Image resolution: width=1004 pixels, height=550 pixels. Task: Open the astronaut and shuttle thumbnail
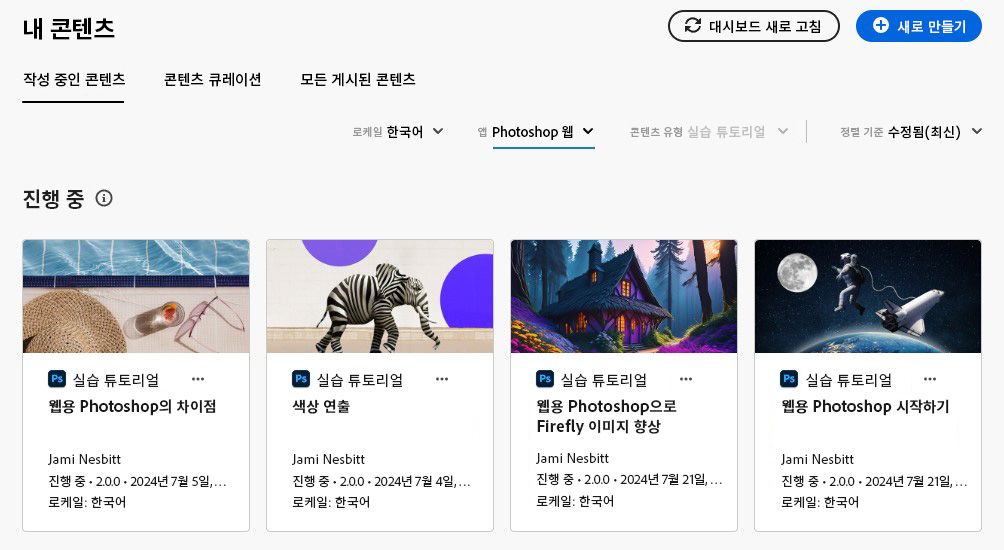[x=868, y=296]
